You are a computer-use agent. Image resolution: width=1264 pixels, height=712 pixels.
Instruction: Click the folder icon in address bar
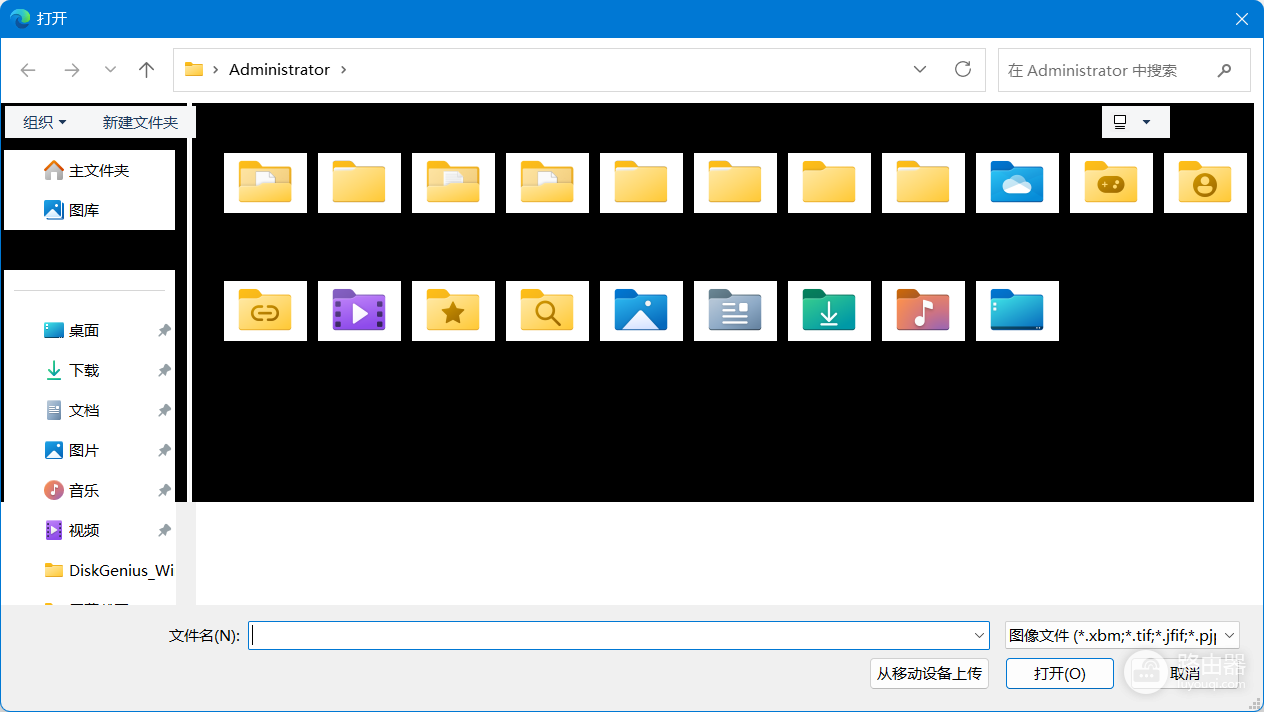pos(194,70)
